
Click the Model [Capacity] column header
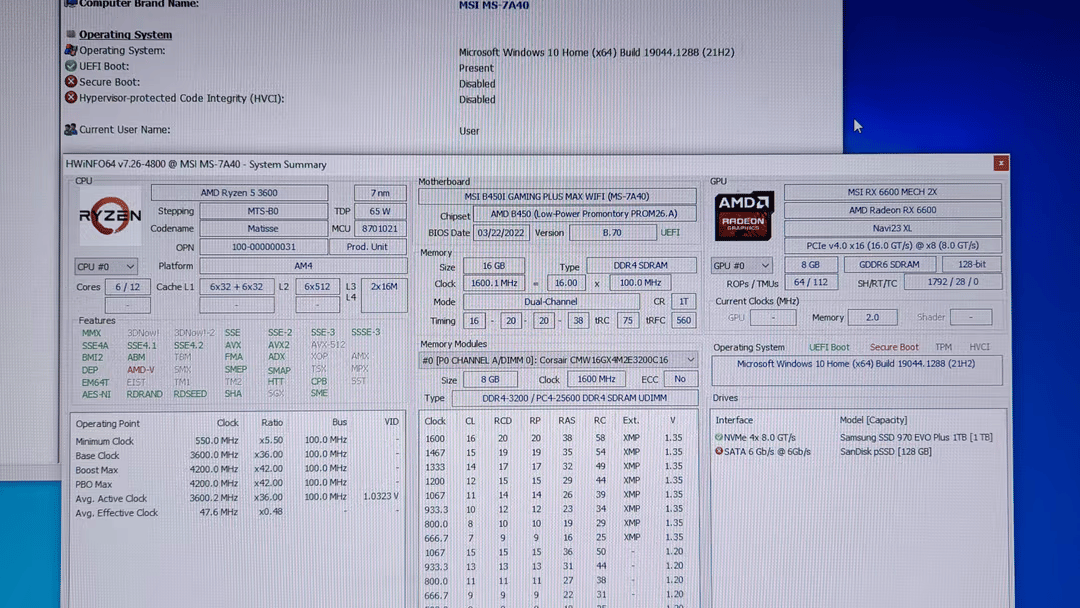point(873,420)
